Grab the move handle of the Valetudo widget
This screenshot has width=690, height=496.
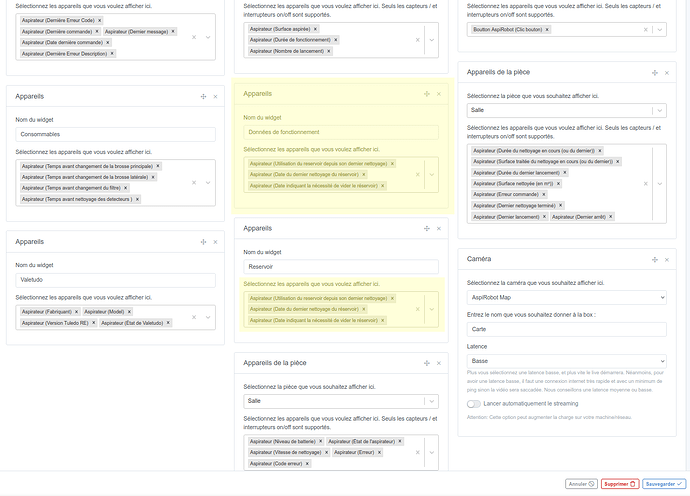[203, 241]
